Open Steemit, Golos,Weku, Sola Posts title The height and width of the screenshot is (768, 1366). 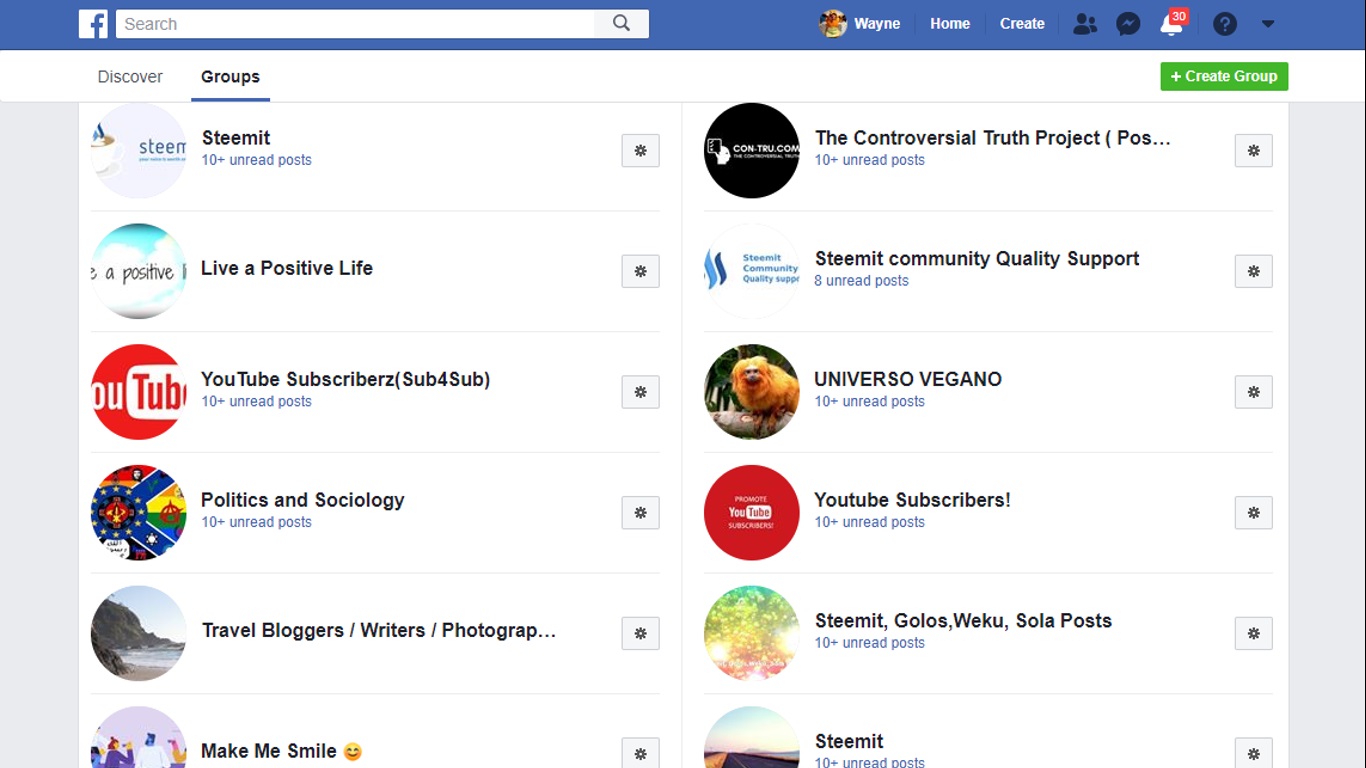[x=963, y=620]
